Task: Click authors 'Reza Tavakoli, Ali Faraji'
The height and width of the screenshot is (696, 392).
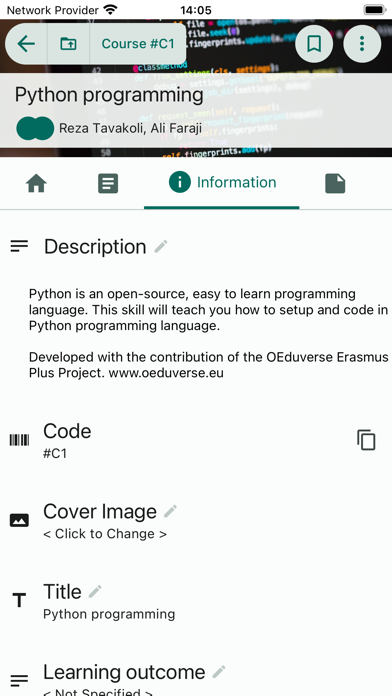Action: pyautogui.click(x=131, y=128)
